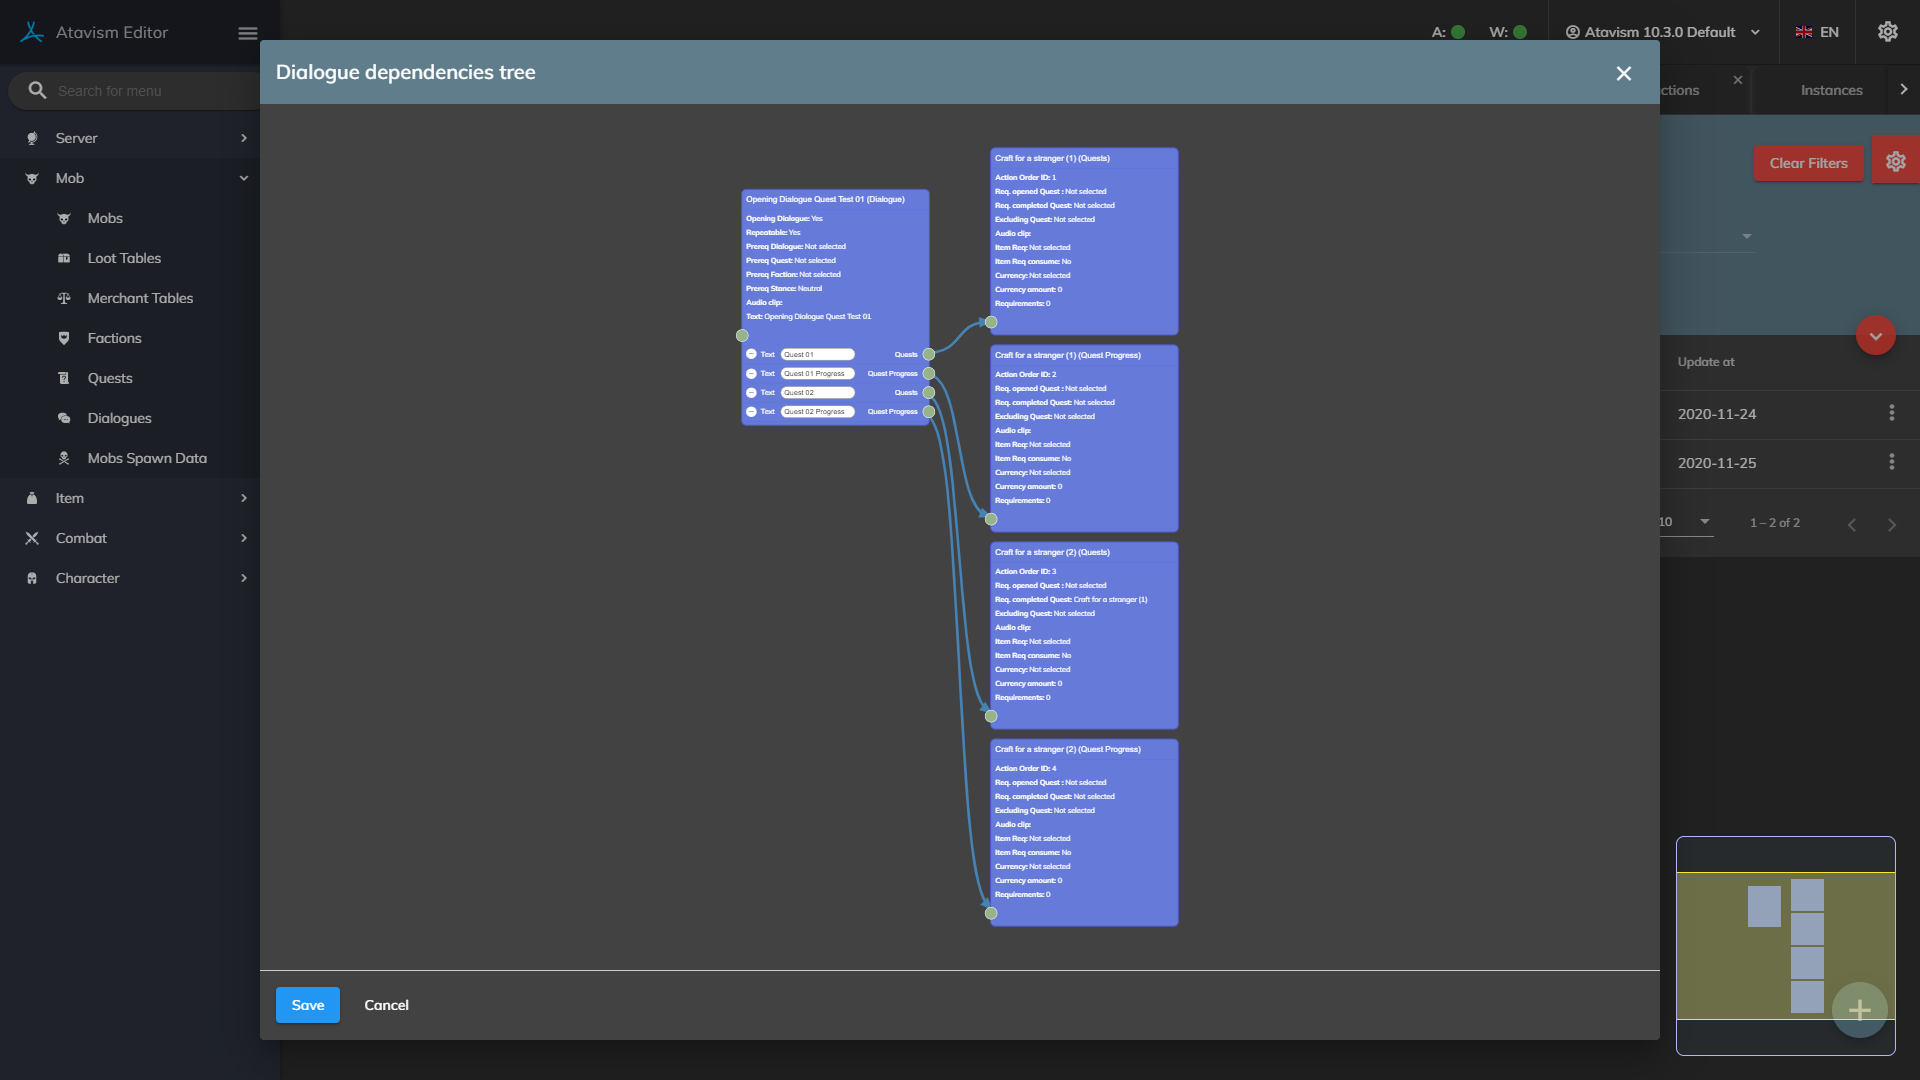Image resolution: width=1920 pixels, height=1080 pixels.
Task: Click minus icon beside Quest 02 Progress
Action: [x=751, y=411]
